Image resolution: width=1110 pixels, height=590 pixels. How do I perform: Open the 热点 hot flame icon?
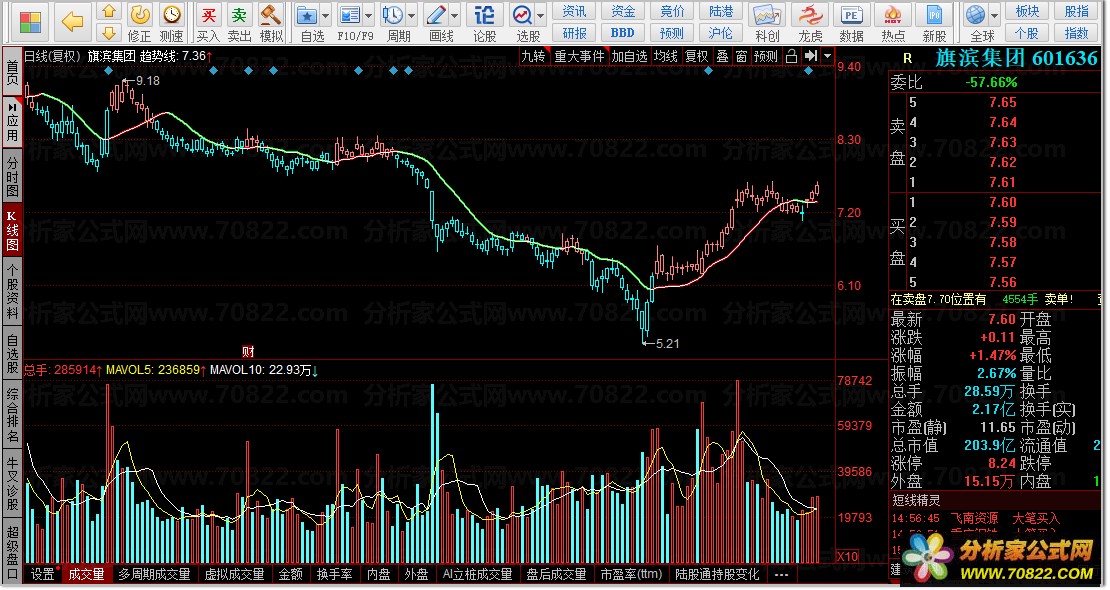(893, 15)
